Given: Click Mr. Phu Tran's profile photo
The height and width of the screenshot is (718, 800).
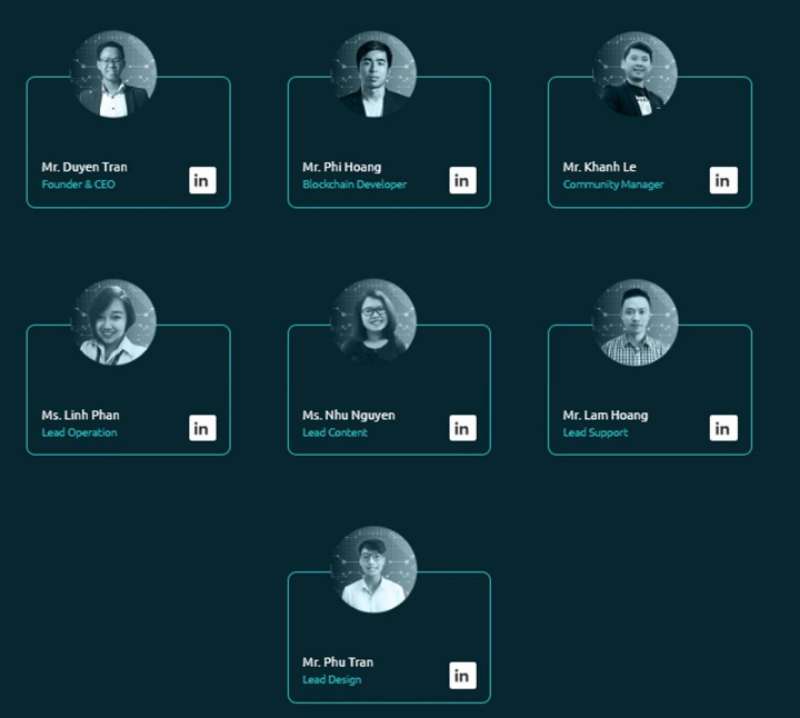Looking at the screenshot, I should pyautogui.click(x=374, y=570).
